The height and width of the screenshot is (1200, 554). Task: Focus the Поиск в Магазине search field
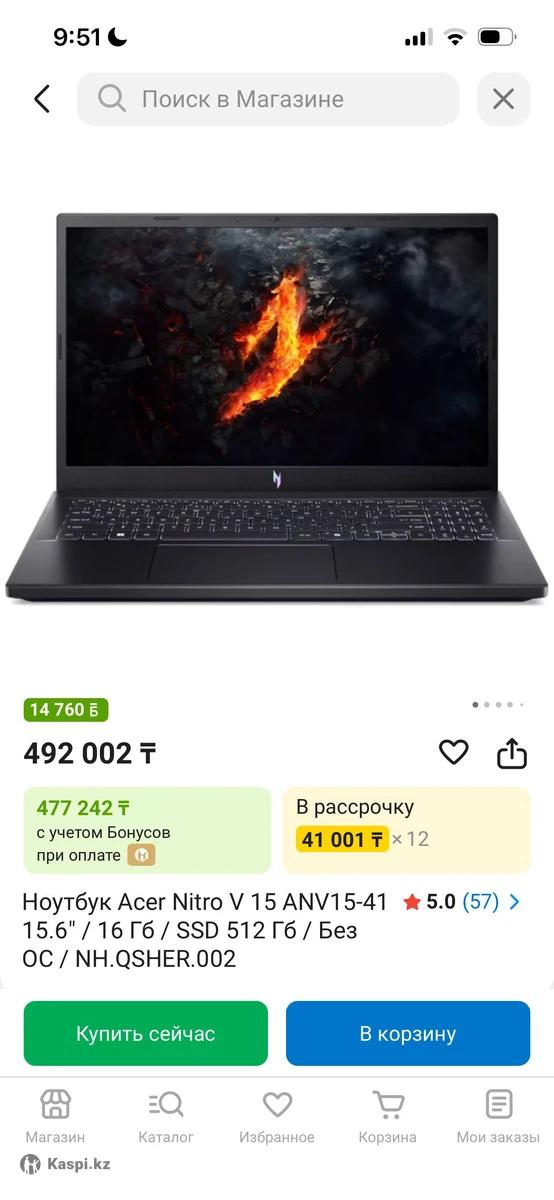(x=268, y=99)
